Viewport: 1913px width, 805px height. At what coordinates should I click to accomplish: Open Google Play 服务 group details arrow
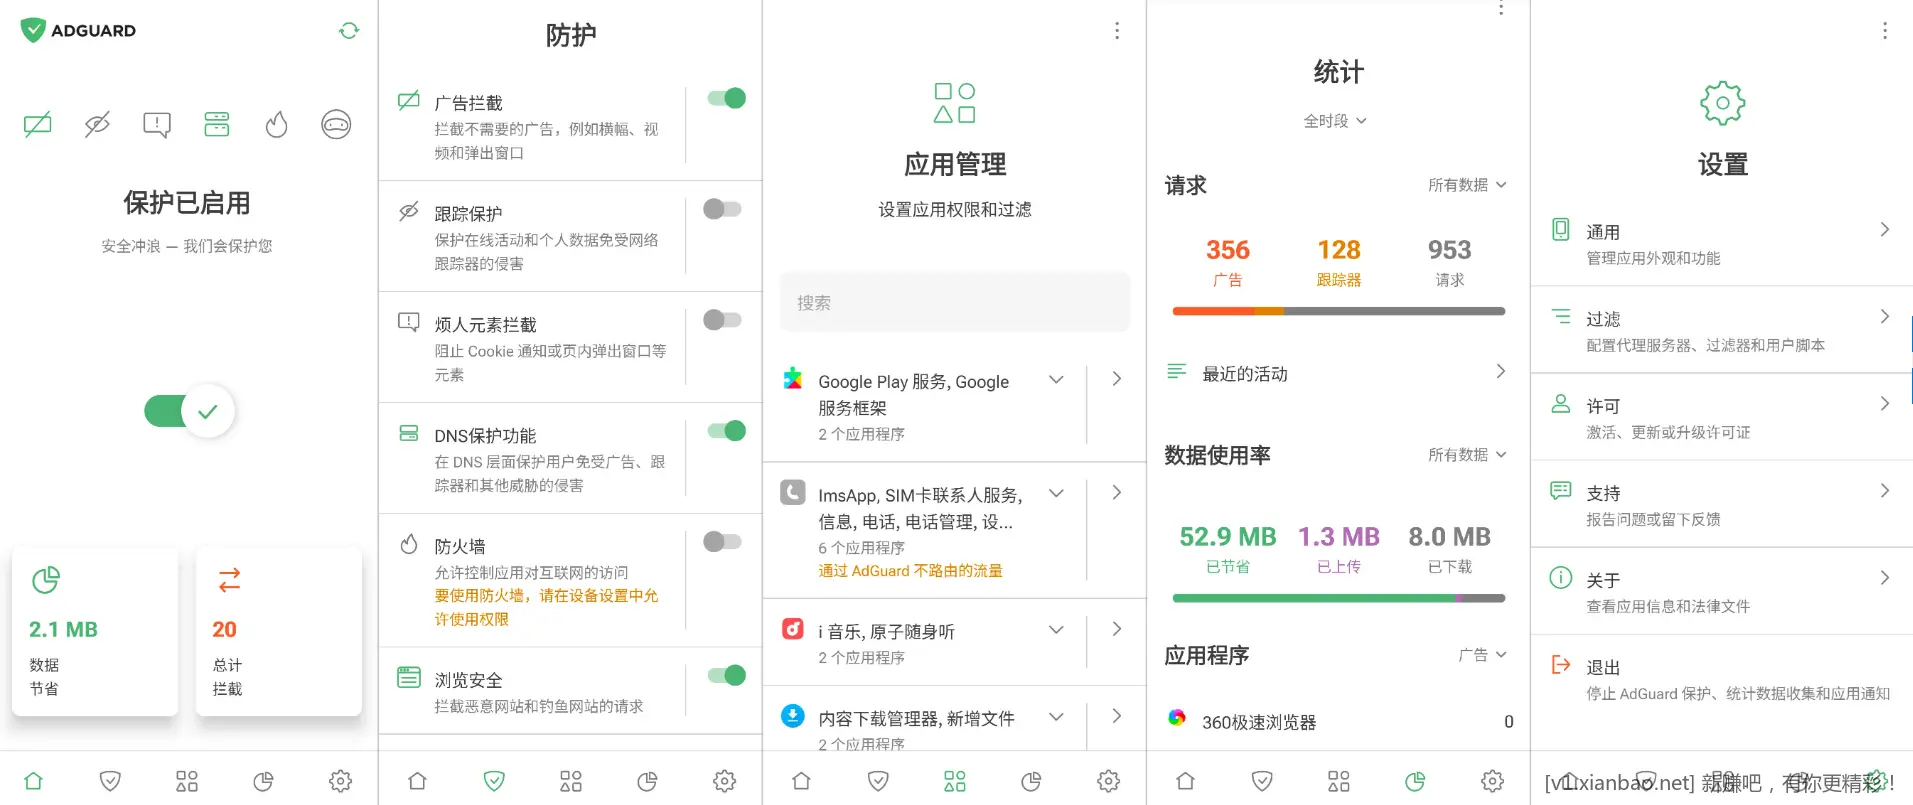pyautogui.click(x=1117, y=379)
